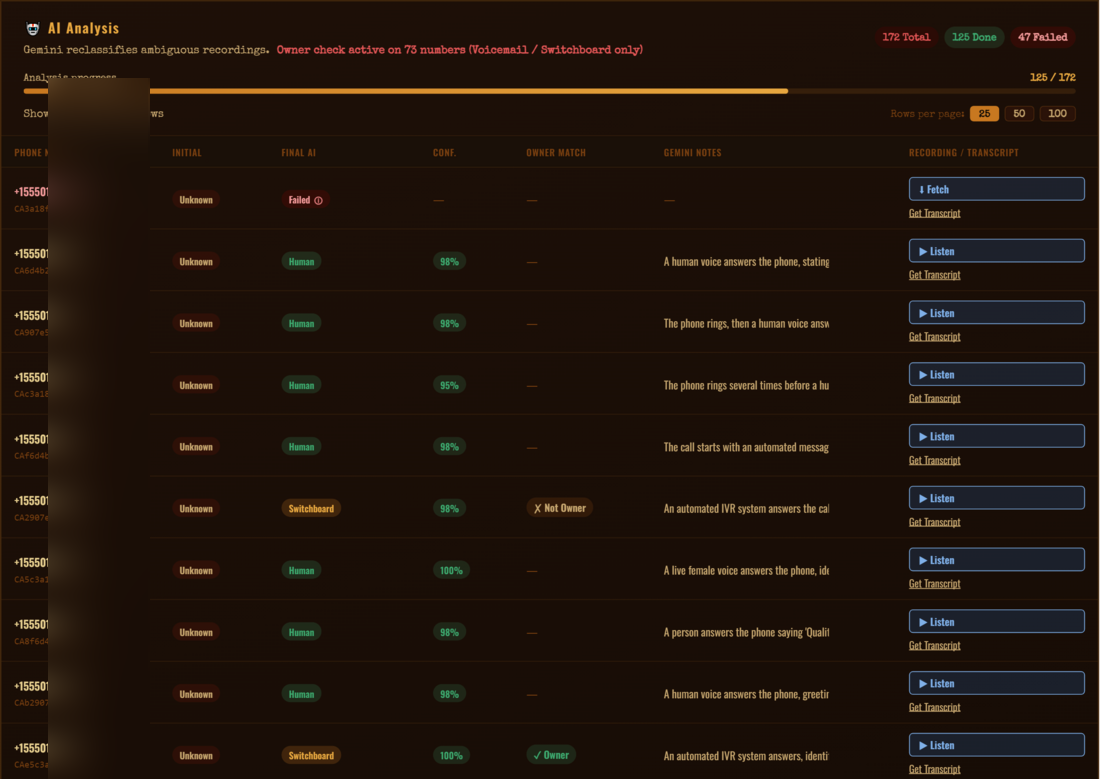Image resolution: width=1100 pixels, height=779 pixels.
Task: Click the '125 / 172' progress count
Action: [x=1052, y=77]
